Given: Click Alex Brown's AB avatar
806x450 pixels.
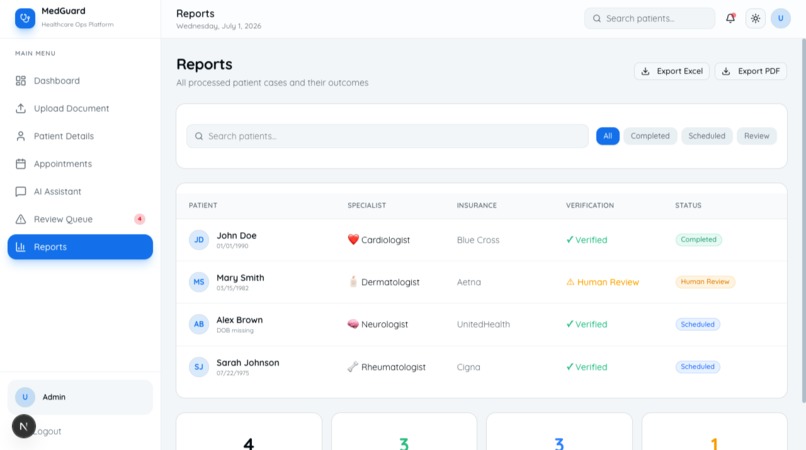Looking at the screenshot, I should click(198, 324).
